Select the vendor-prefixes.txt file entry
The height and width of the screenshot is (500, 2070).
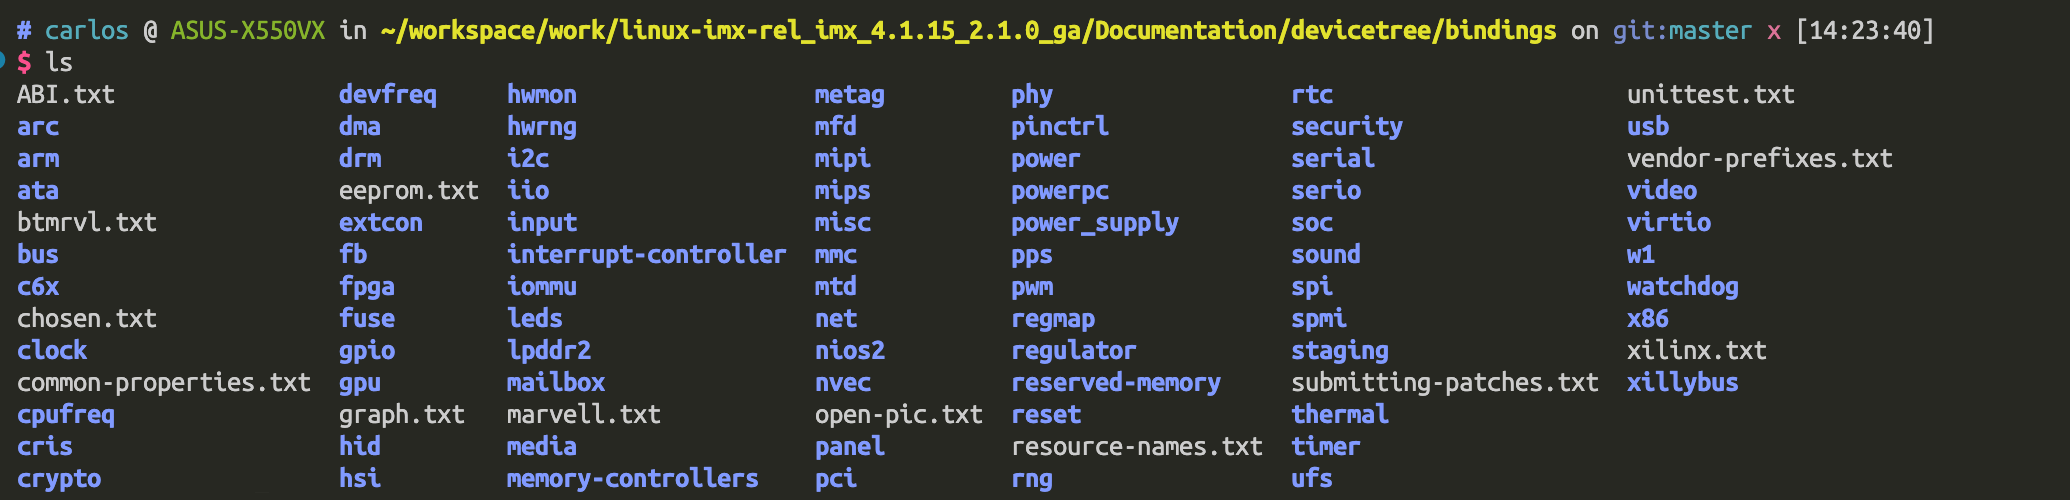coord(1759,158)
